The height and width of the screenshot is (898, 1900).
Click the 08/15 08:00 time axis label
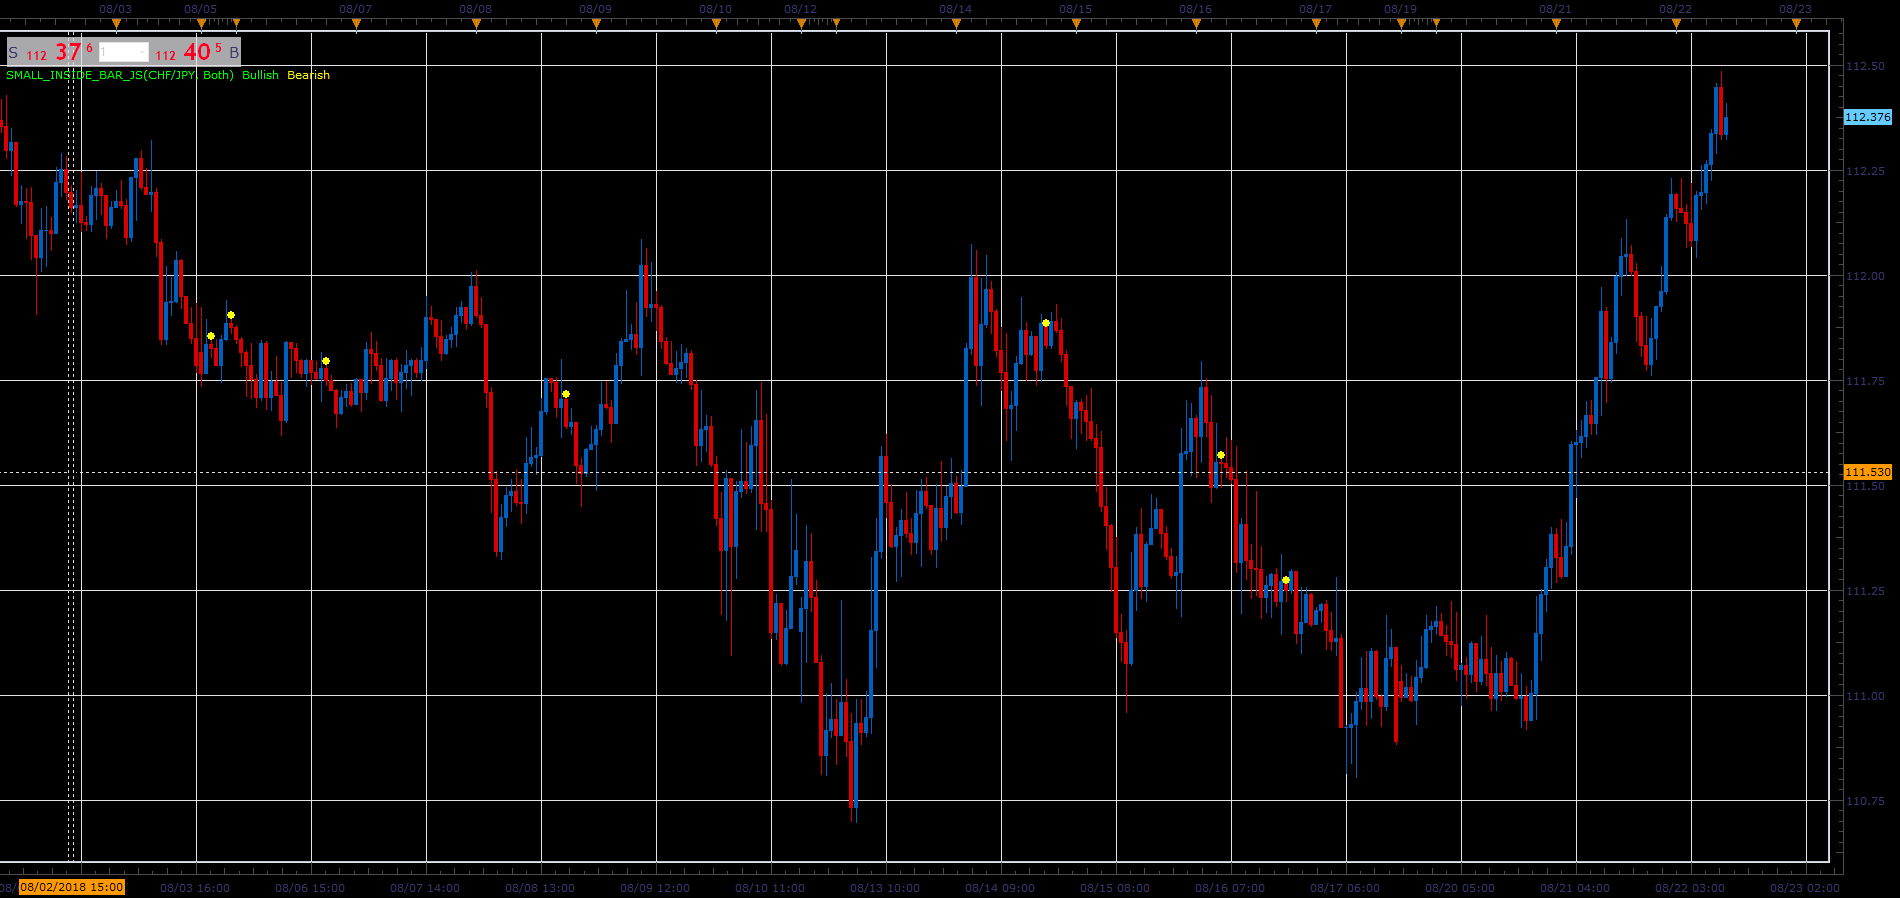1115,888
